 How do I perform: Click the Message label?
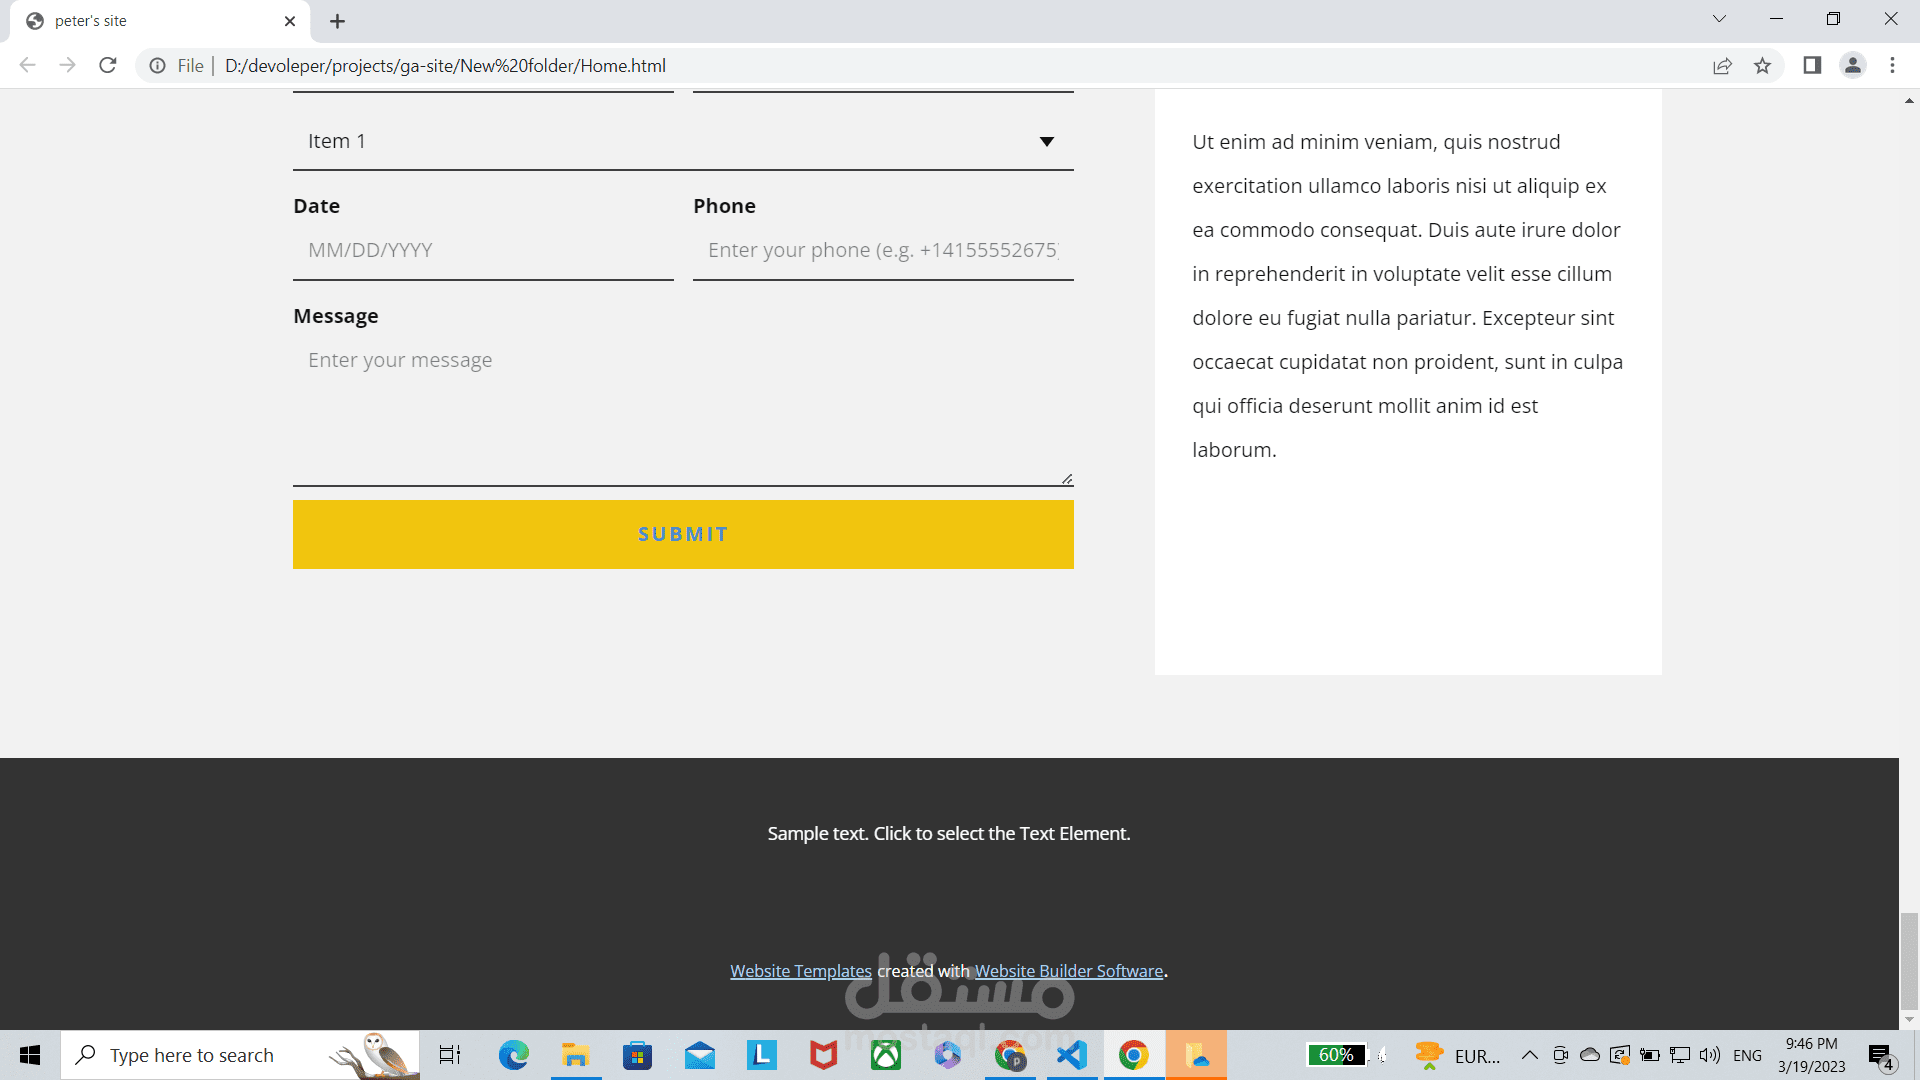[x=336, y=316]
